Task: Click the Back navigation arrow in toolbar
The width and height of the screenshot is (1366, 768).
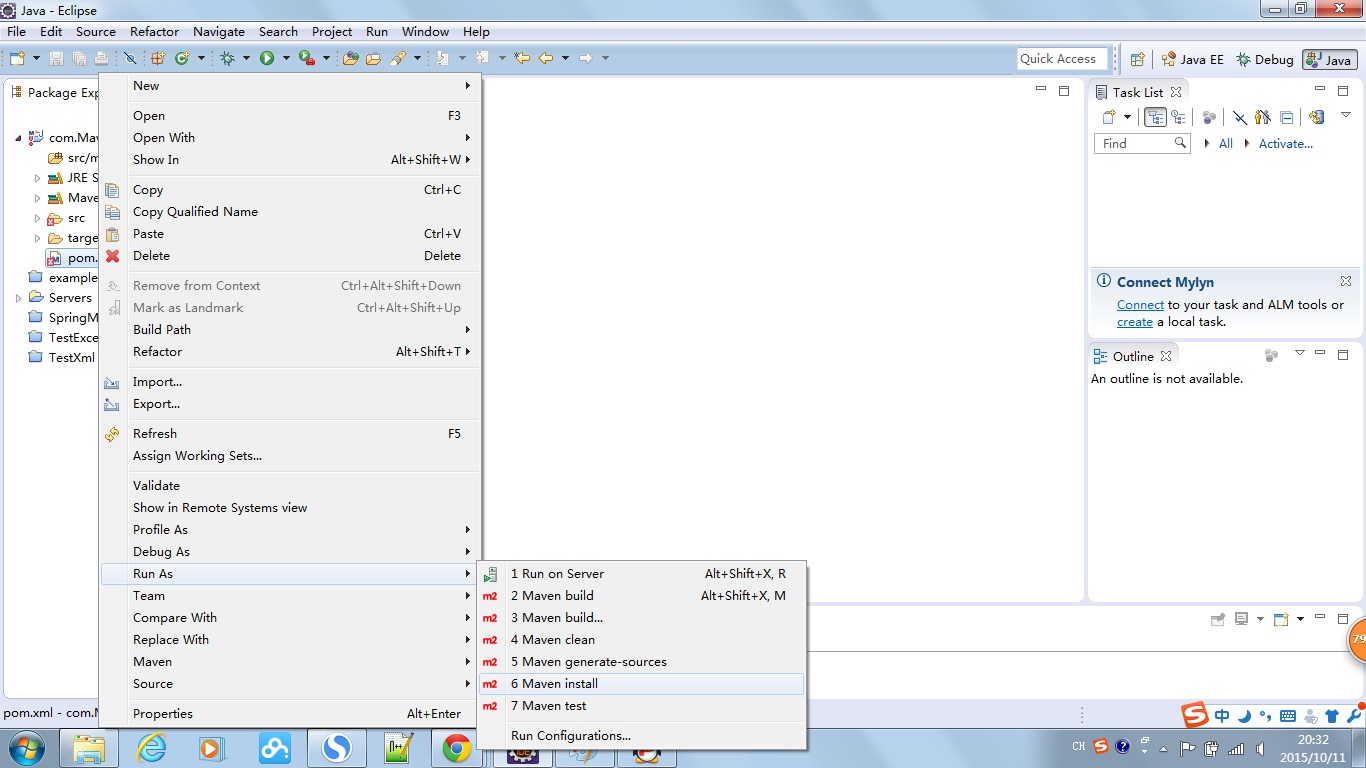Action: coord(546,58)
